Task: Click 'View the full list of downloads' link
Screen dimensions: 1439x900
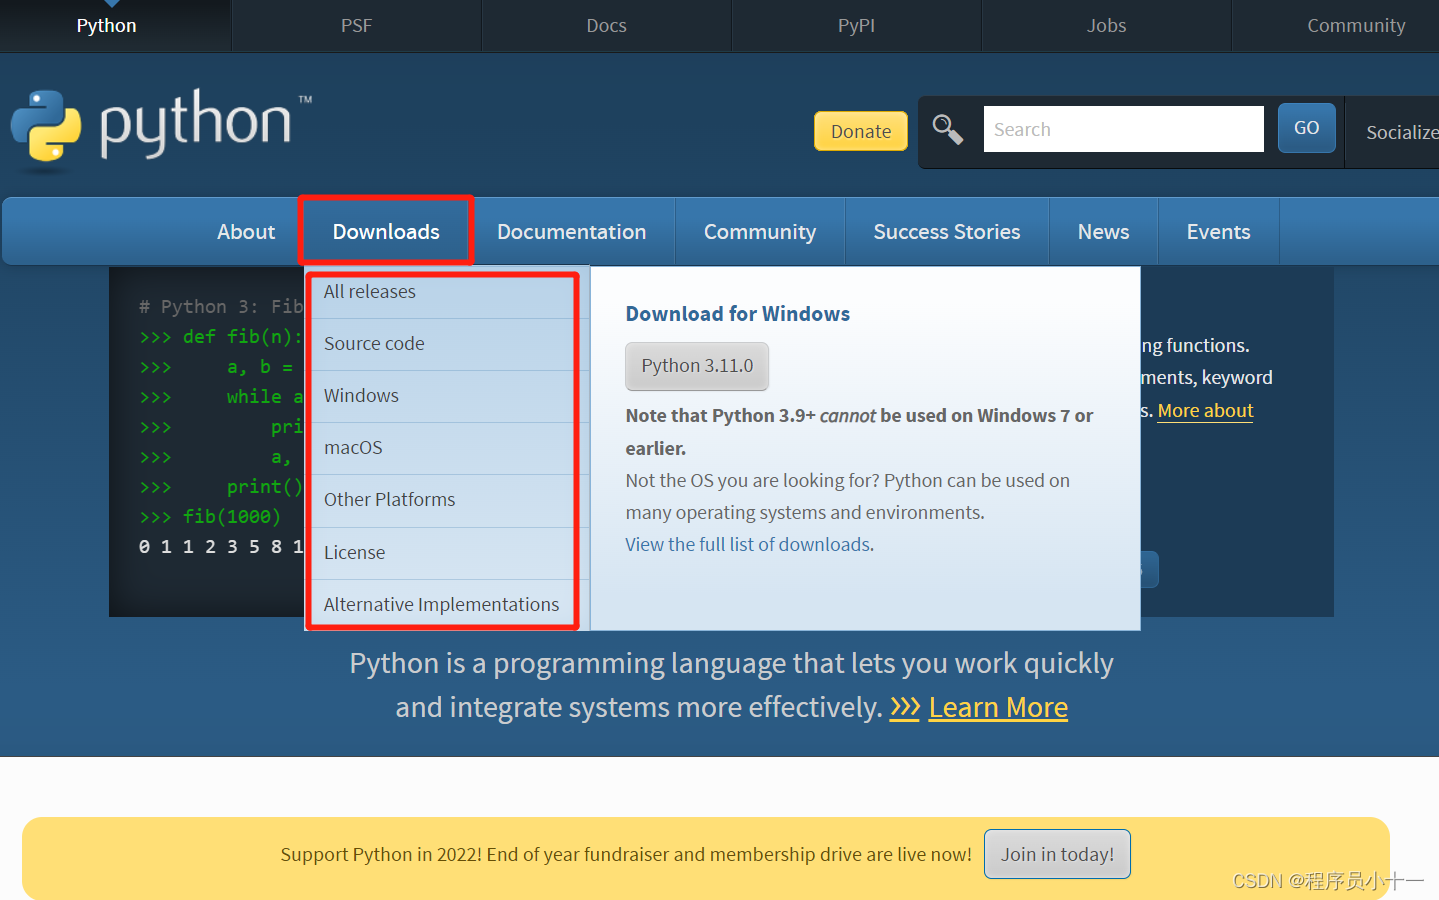Action: tap(749, 545)
